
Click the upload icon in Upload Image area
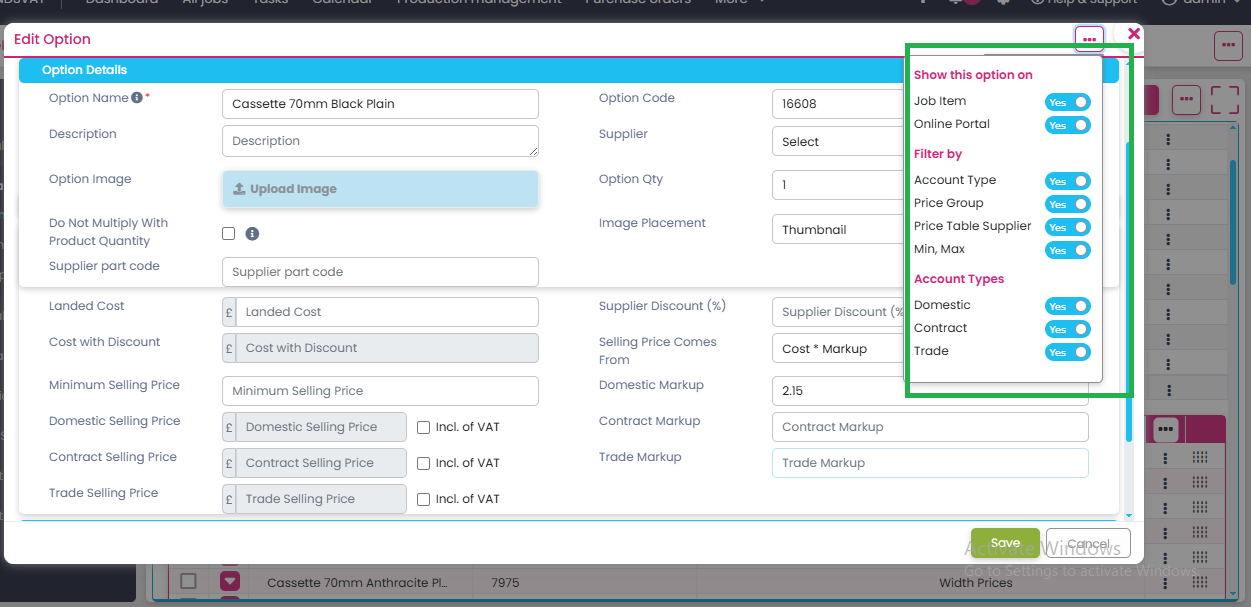239,189
